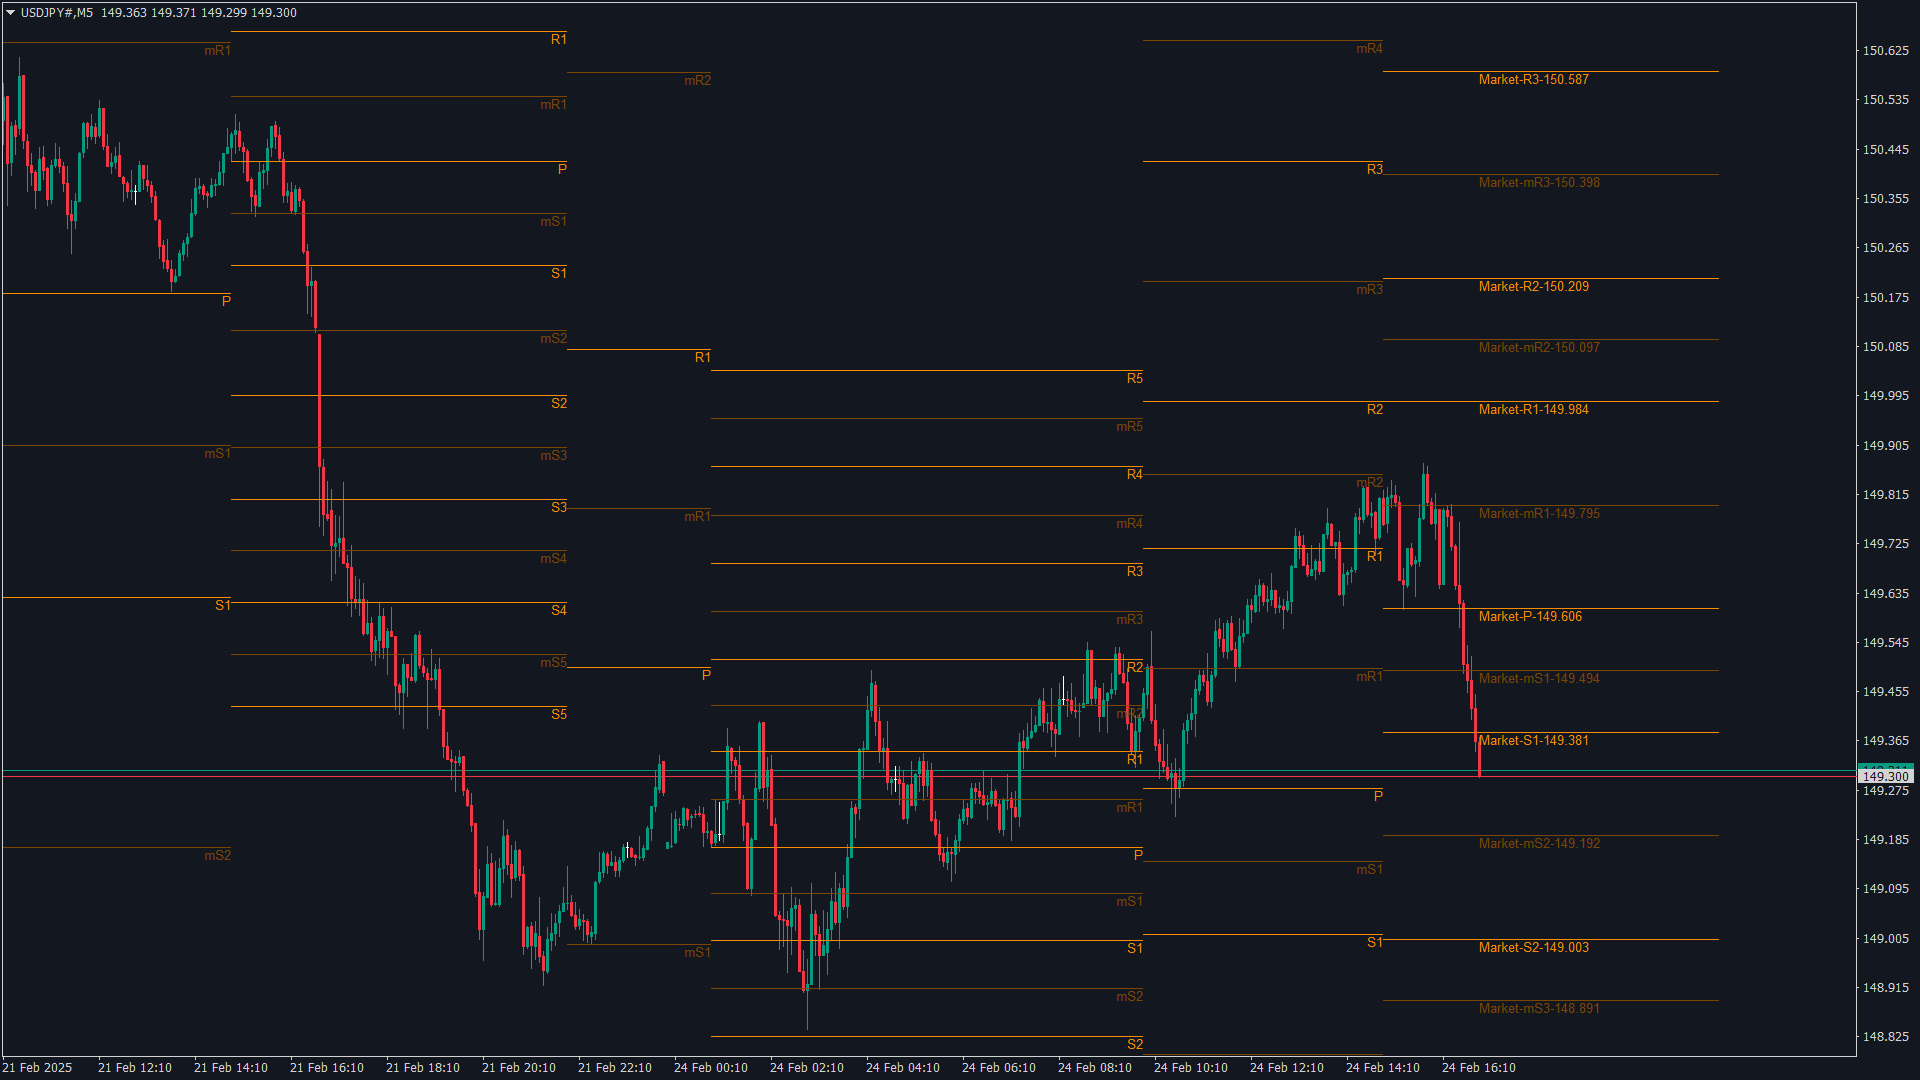Click the triangle arrow before USDJPY#,M5
This screenshot has height=1080, width=1920.
pos(11,13)
